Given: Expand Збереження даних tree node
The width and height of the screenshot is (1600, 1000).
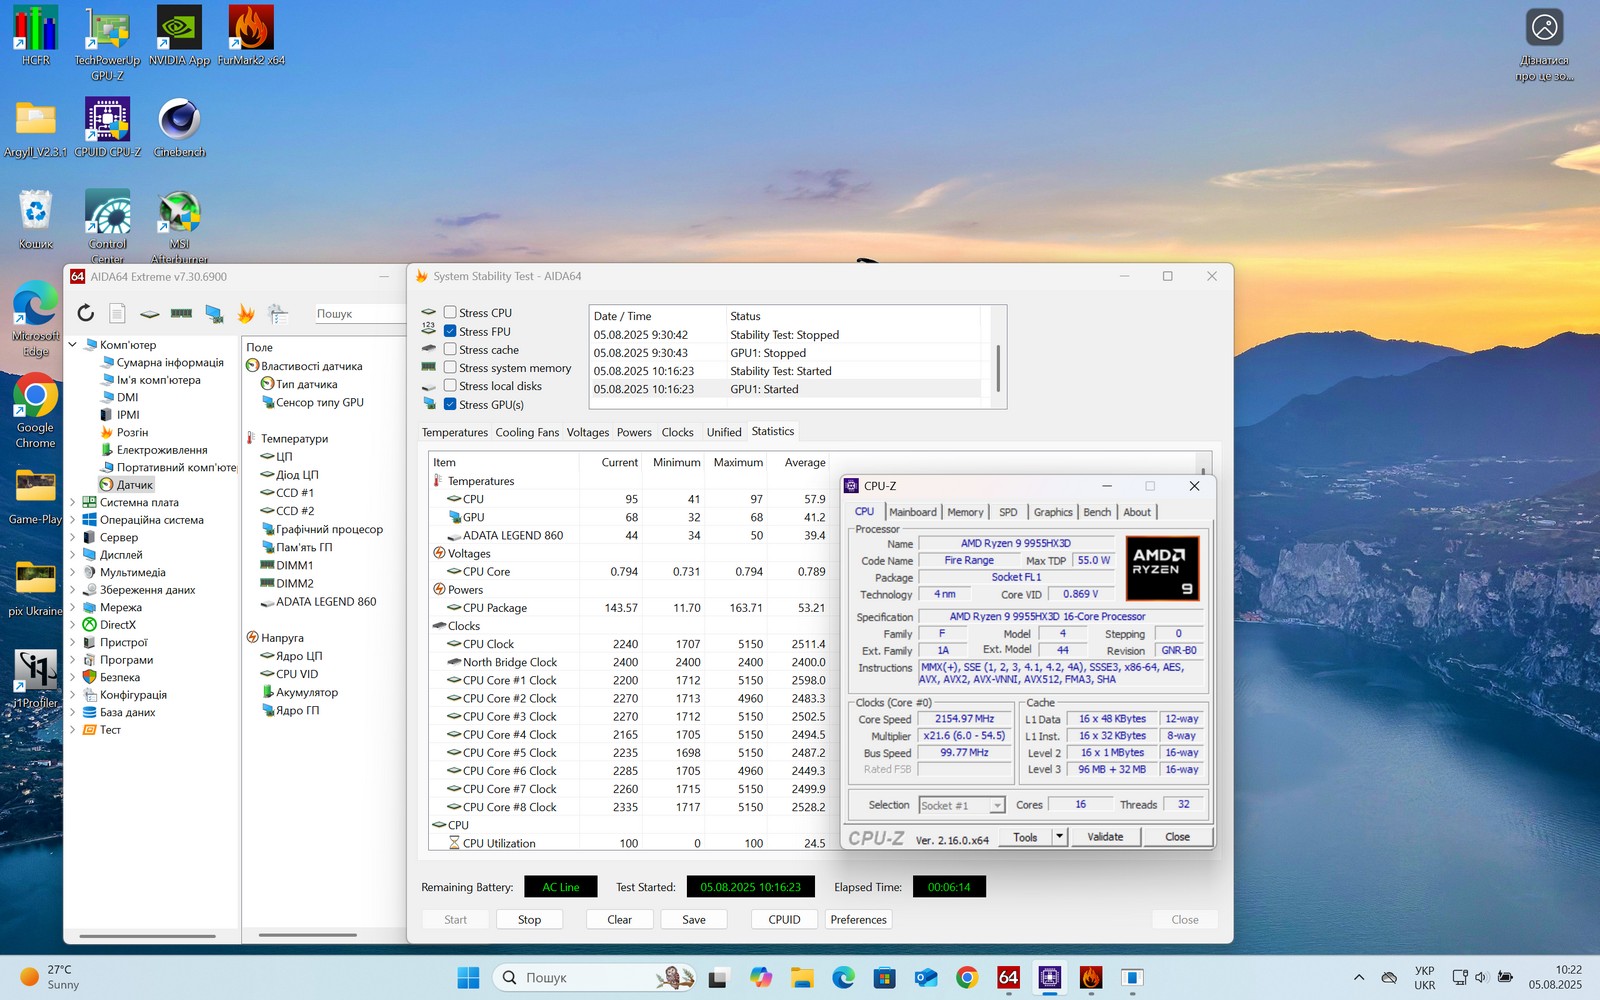Looking at the screenshot, I should pos(72,590).
